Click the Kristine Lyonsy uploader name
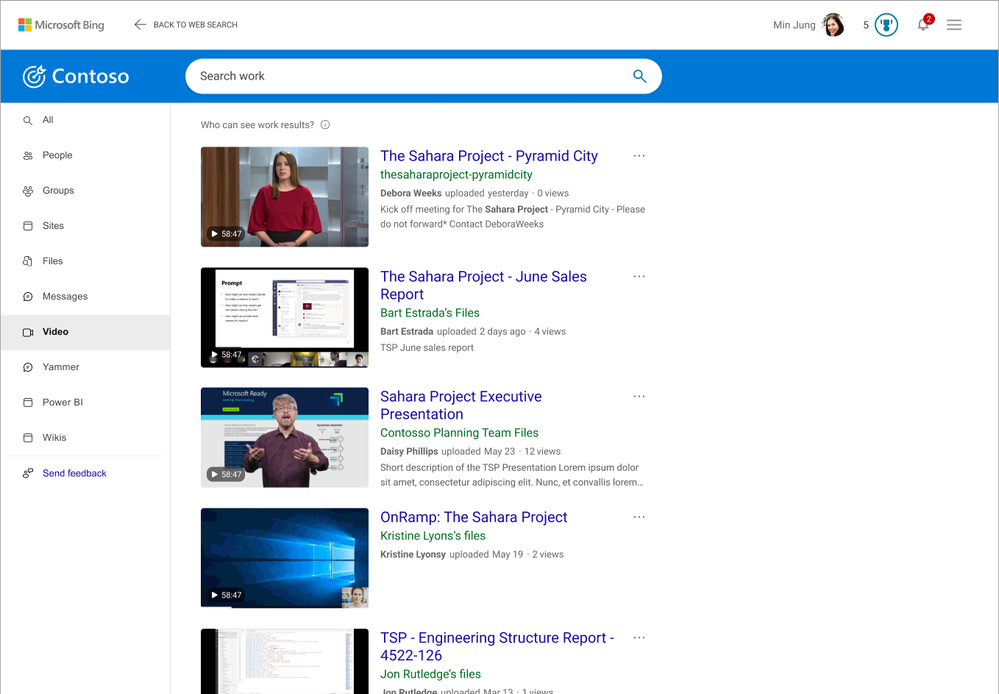 (x=413, y=554)
